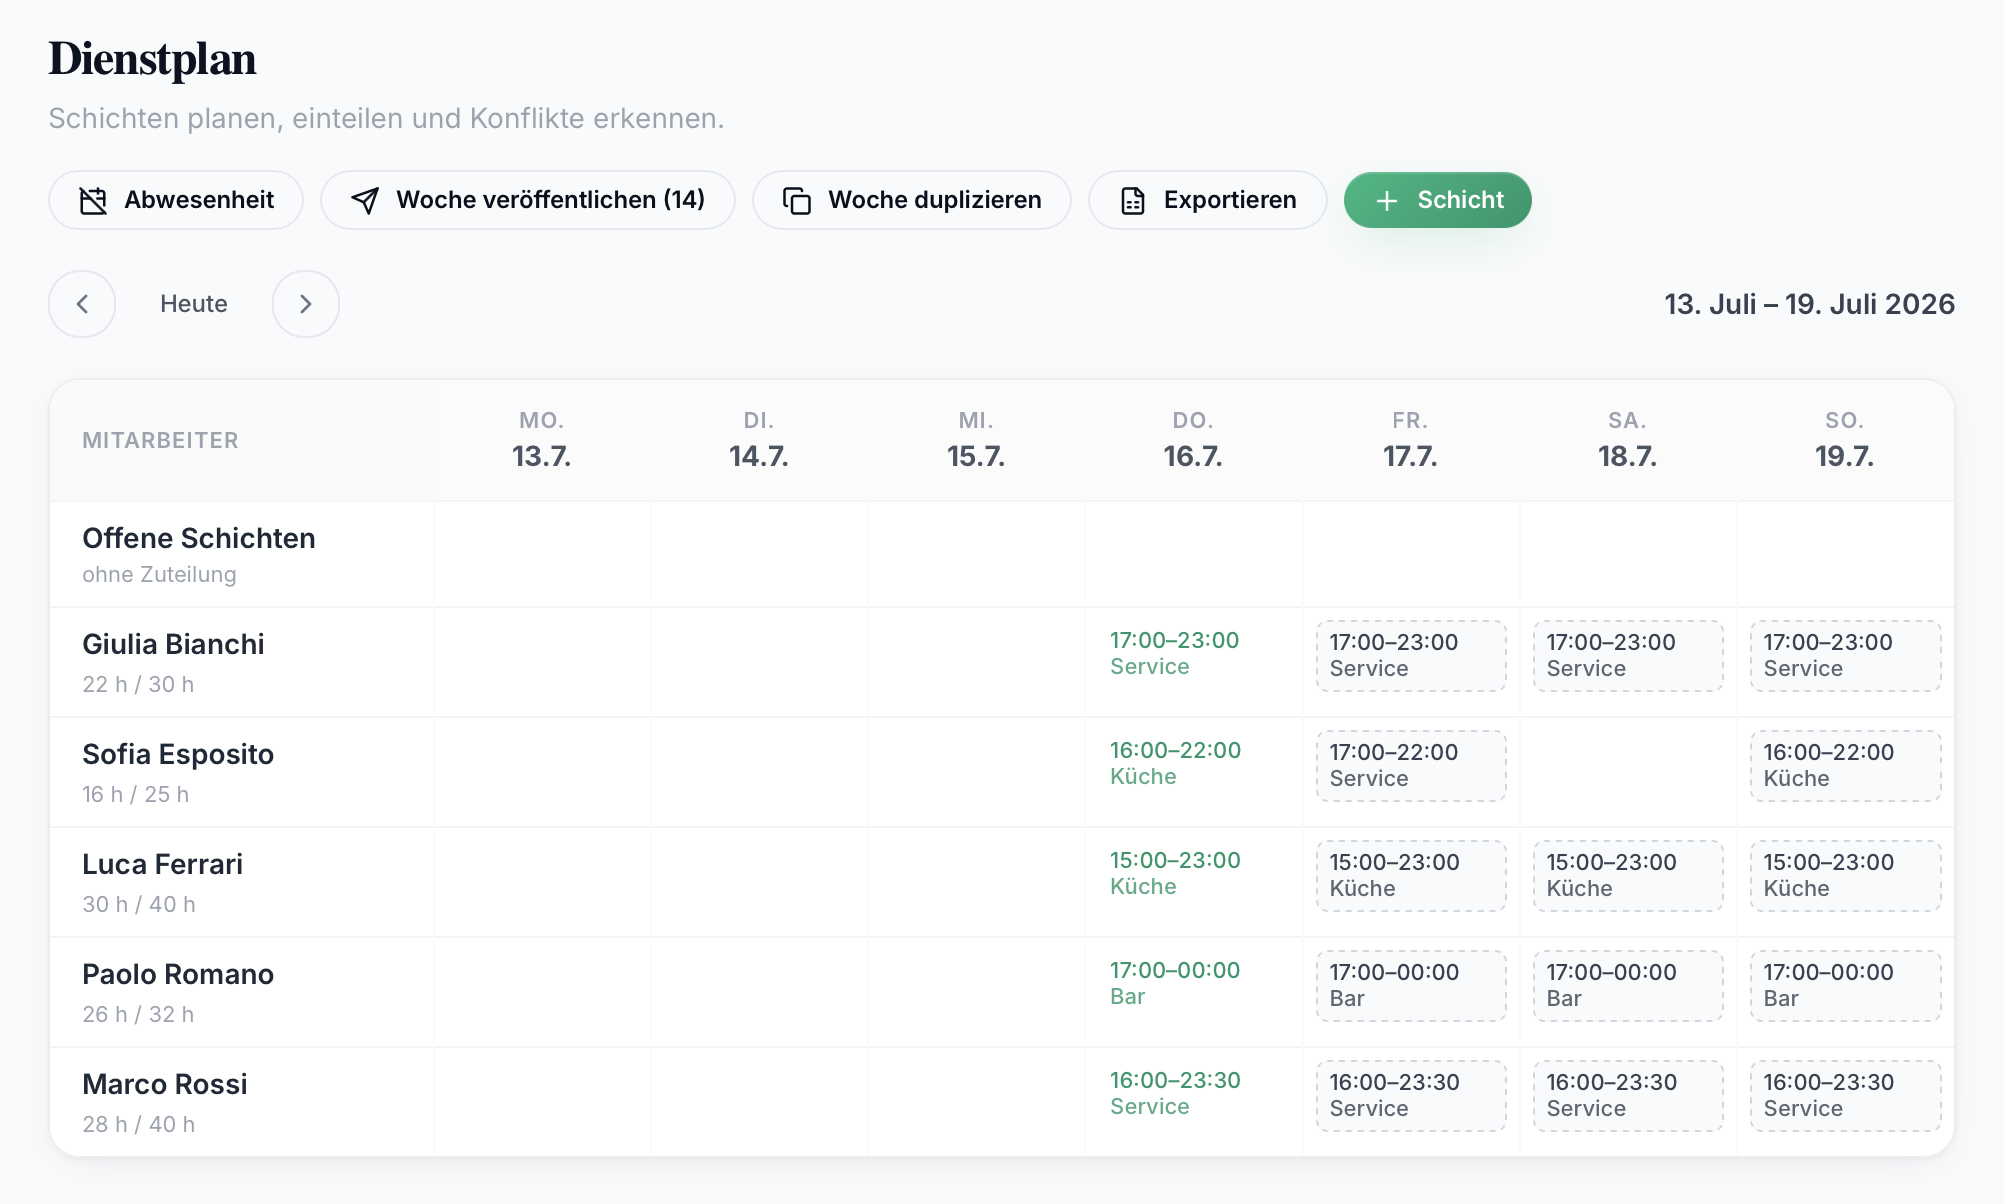This screenshot has width=2004, height=1204.
Task: Click the paper plane publish icon
Action: pos(365,200)
